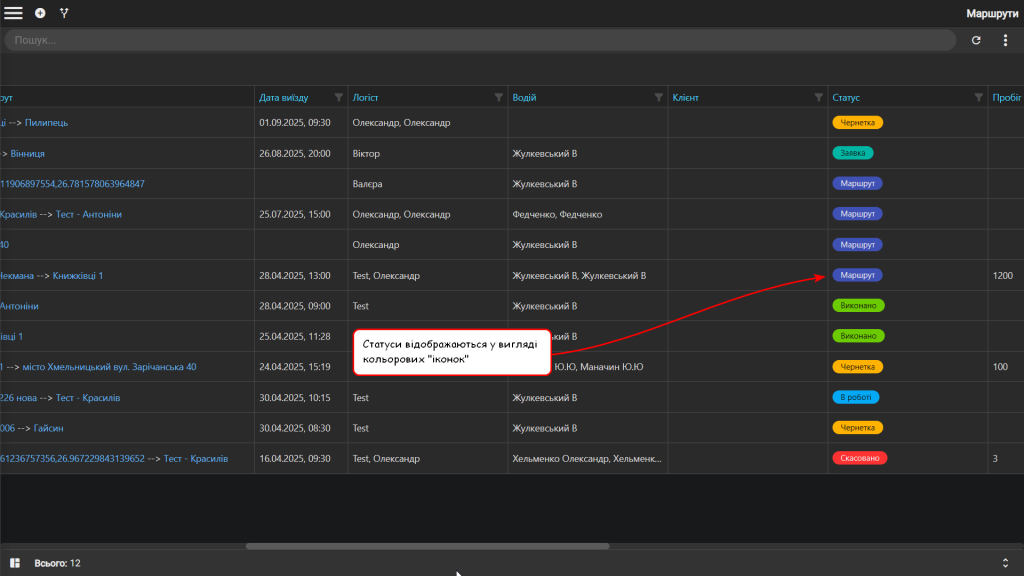Click Маршрут badge in Федченко row

pyautogui.click(x=857, y=214)
